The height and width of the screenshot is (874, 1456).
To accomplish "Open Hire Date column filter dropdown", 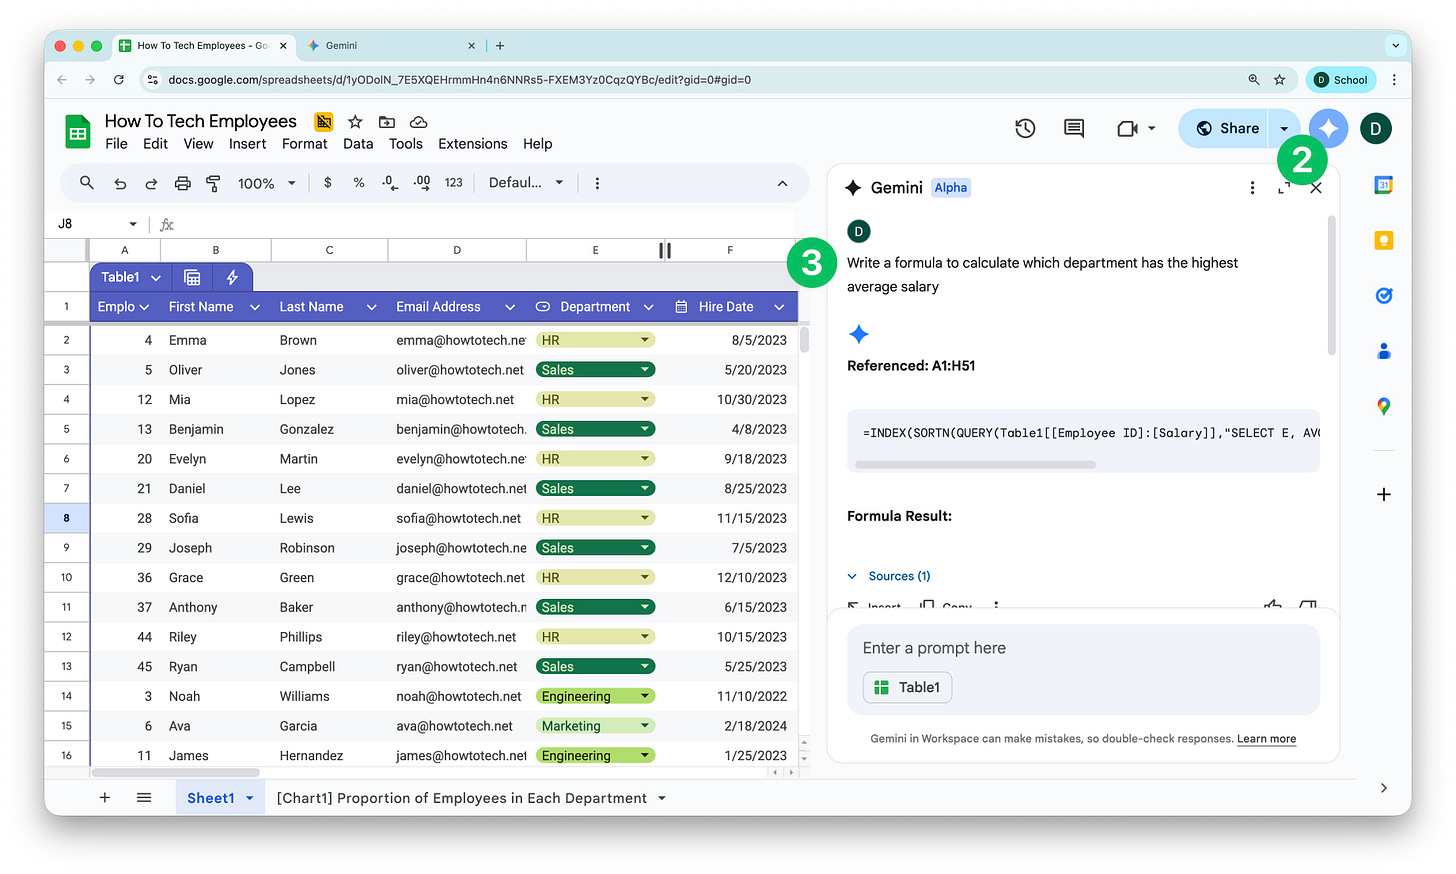I will pyautogui.click(x=779, y=307).
